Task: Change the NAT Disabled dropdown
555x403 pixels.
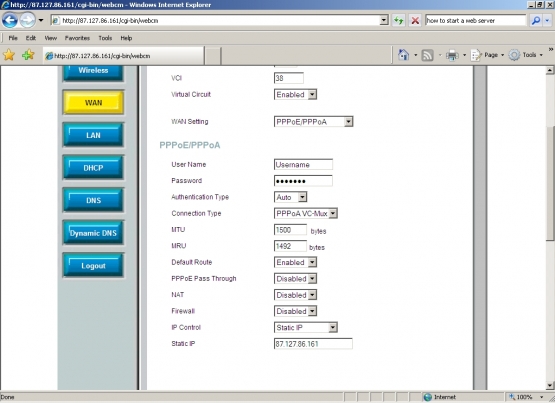Action: pos(296,295)
